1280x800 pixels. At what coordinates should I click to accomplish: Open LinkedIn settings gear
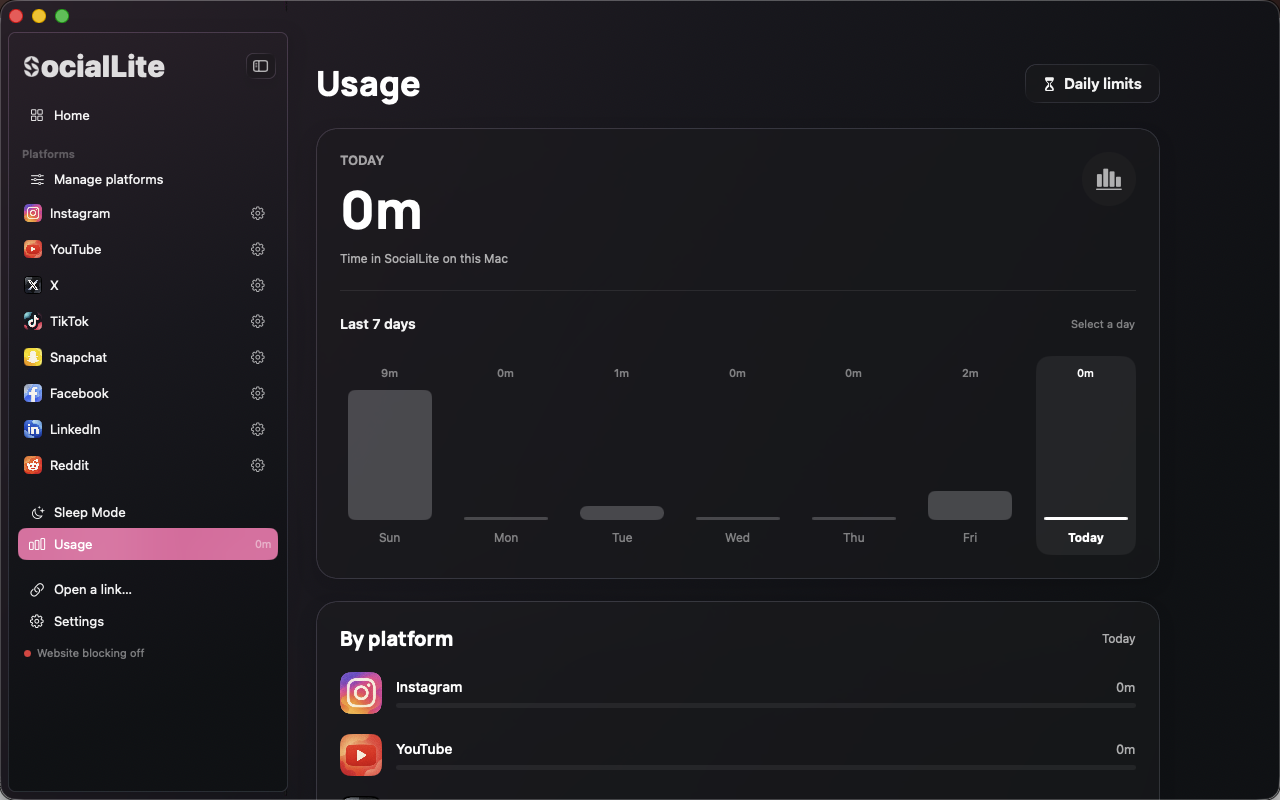coord(258,429)
